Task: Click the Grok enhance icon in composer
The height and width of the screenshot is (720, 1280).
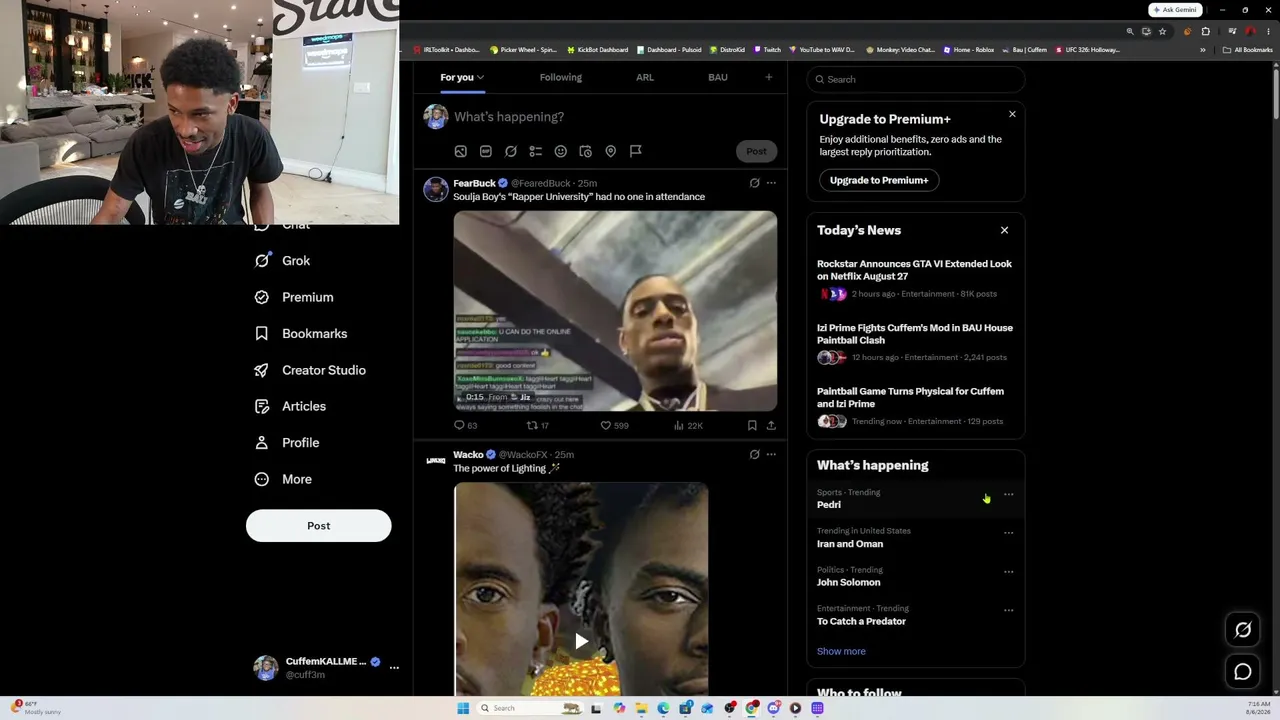Action: pyautogui.click(x=511, y=151)
